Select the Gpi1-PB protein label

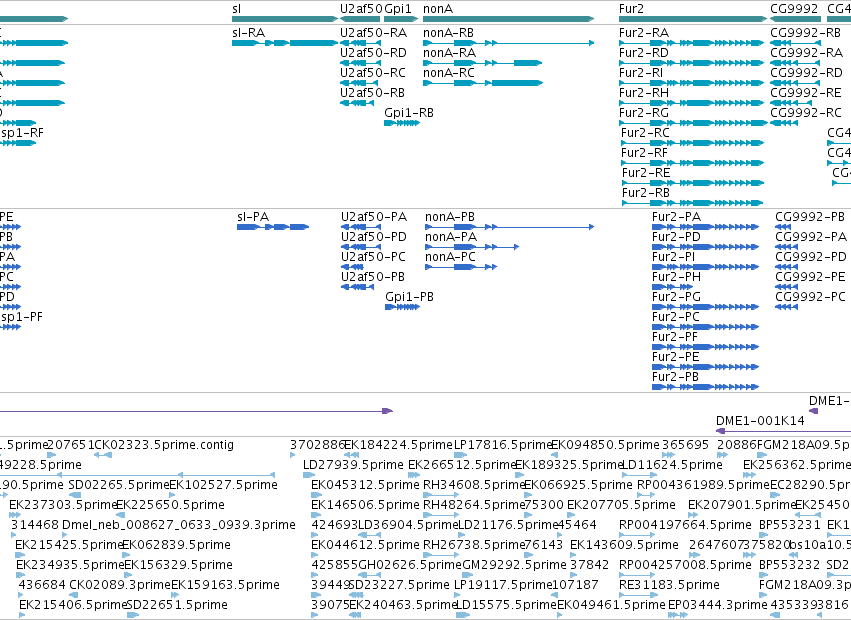410,297
